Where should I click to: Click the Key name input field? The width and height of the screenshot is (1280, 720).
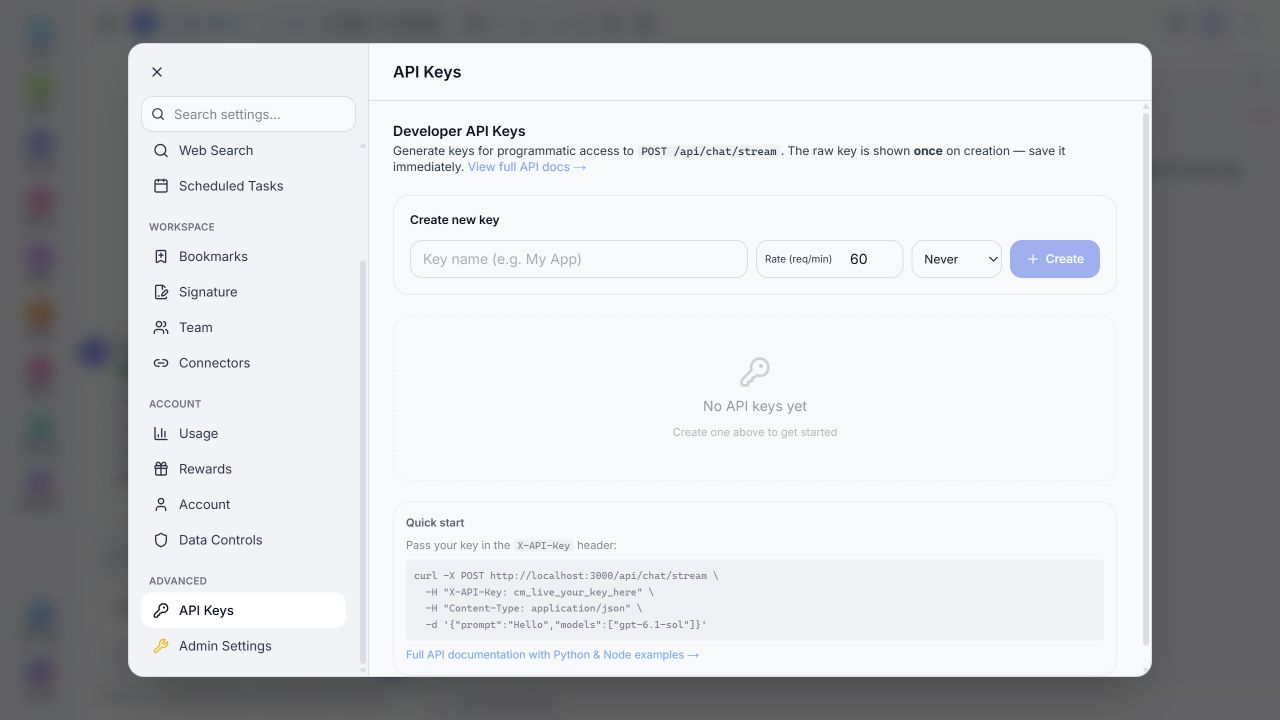point(579,259)
